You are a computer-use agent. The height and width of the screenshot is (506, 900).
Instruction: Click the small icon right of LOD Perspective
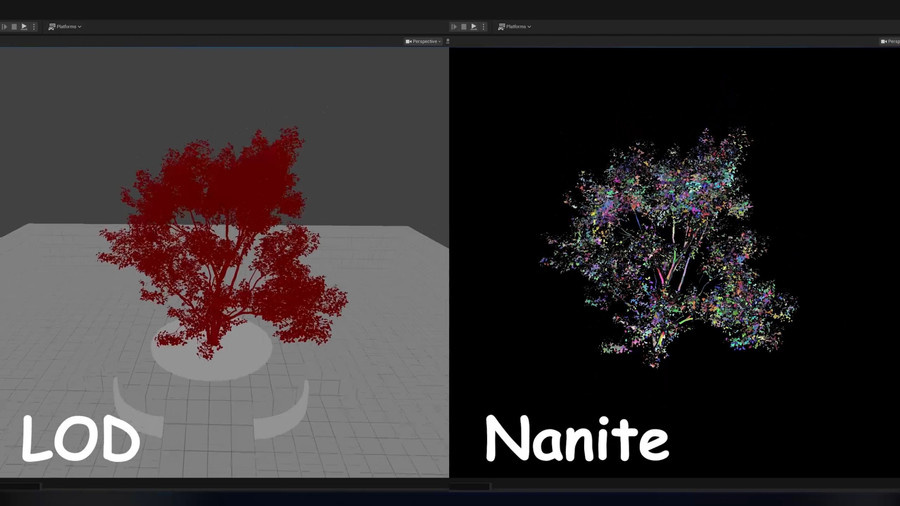tap(447, 41)
